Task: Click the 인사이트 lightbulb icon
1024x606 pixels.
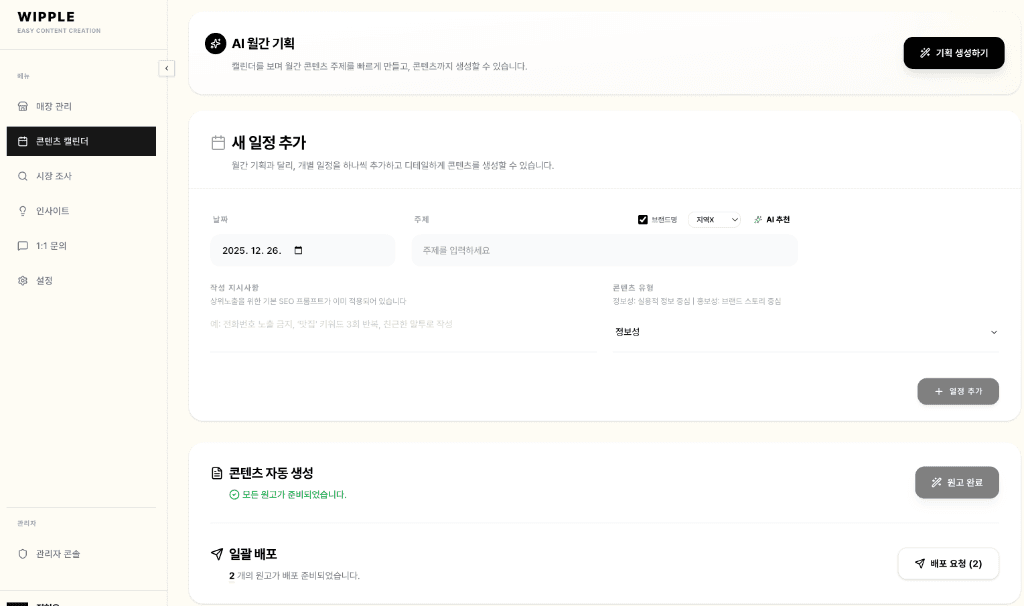Action: tap(23, 211)
